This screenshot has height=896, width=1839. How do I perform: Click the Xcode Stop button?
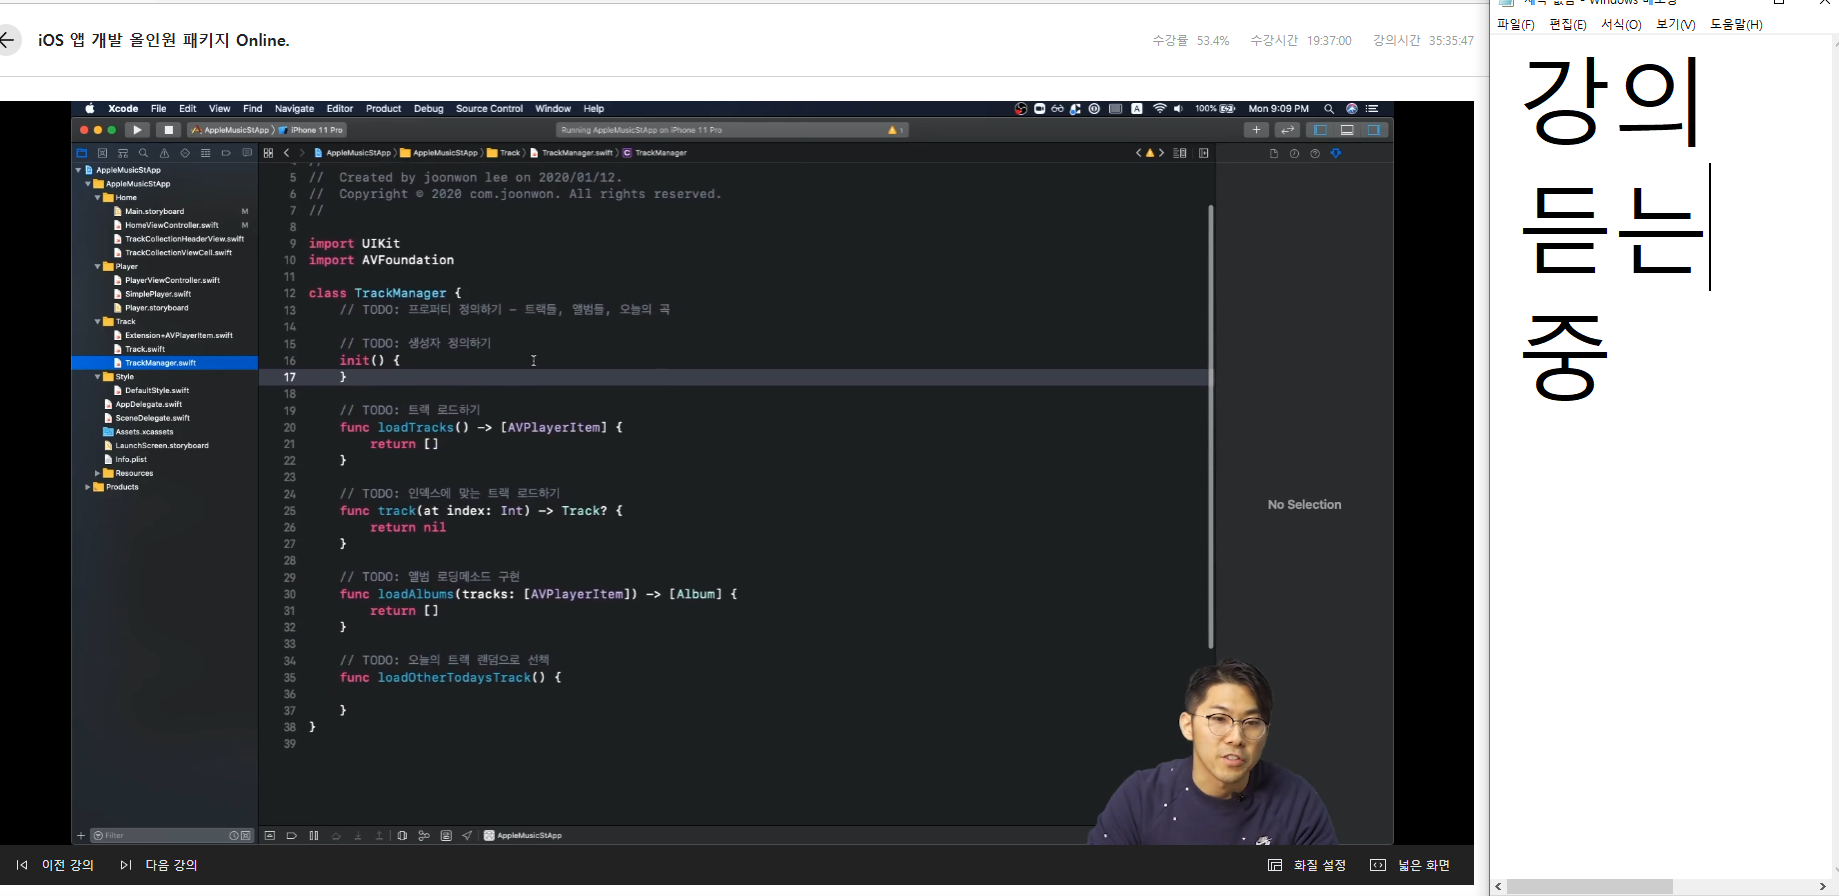point(169,130)
